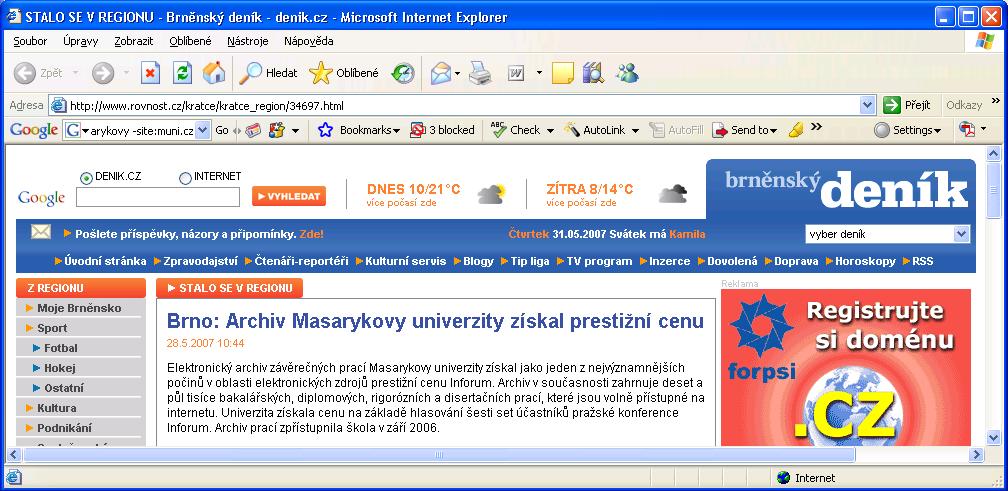Click the orange VYHLEDAT button
Screen dimensions: 1008x491
tap(289, 197)
